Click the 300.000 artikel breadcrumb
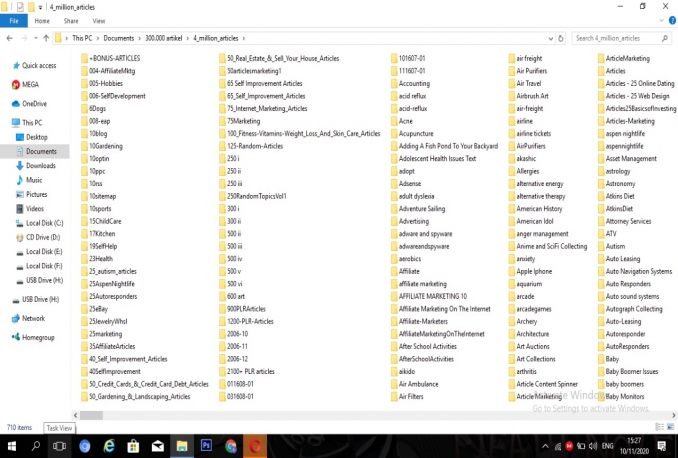 point(164,38)
